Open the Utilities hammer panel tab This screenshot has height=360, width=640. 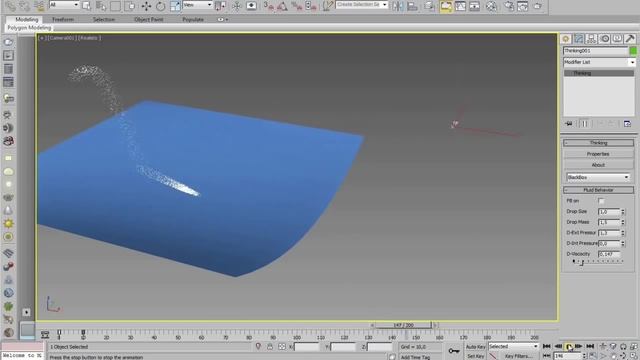630,39
